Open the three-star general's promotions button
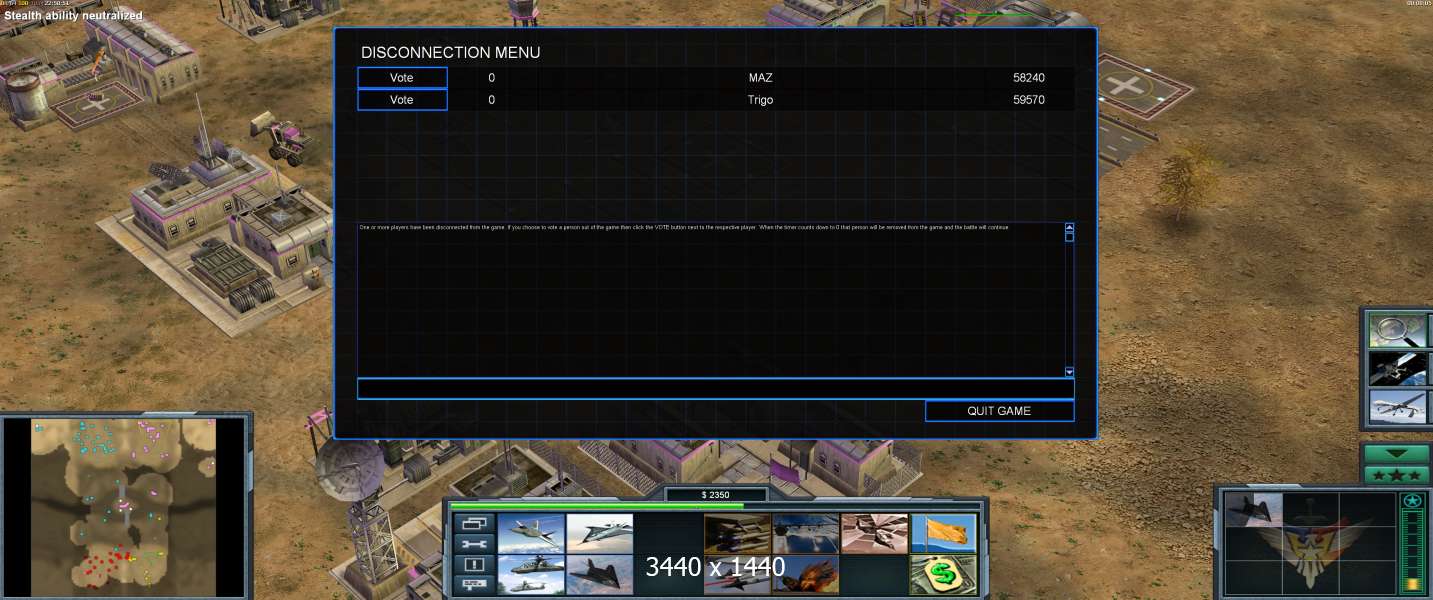 click(x=1397, y=474)
